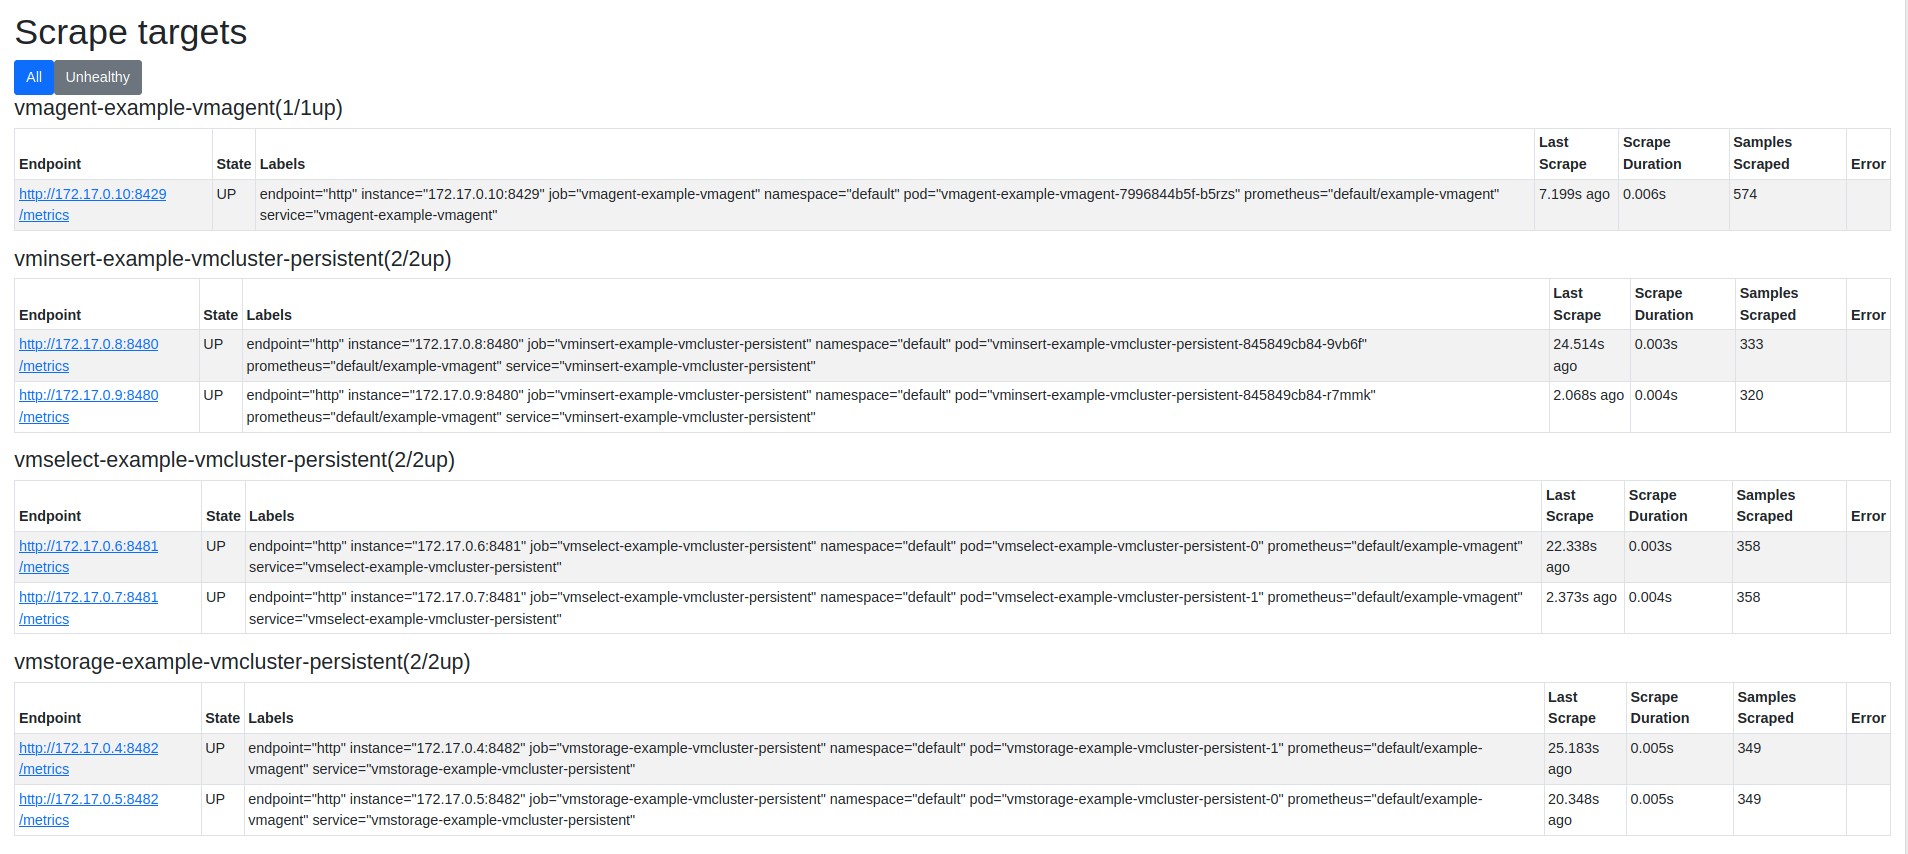
Task: Click the 7.199s ago last scrape cell
Action: (1574, 194)
